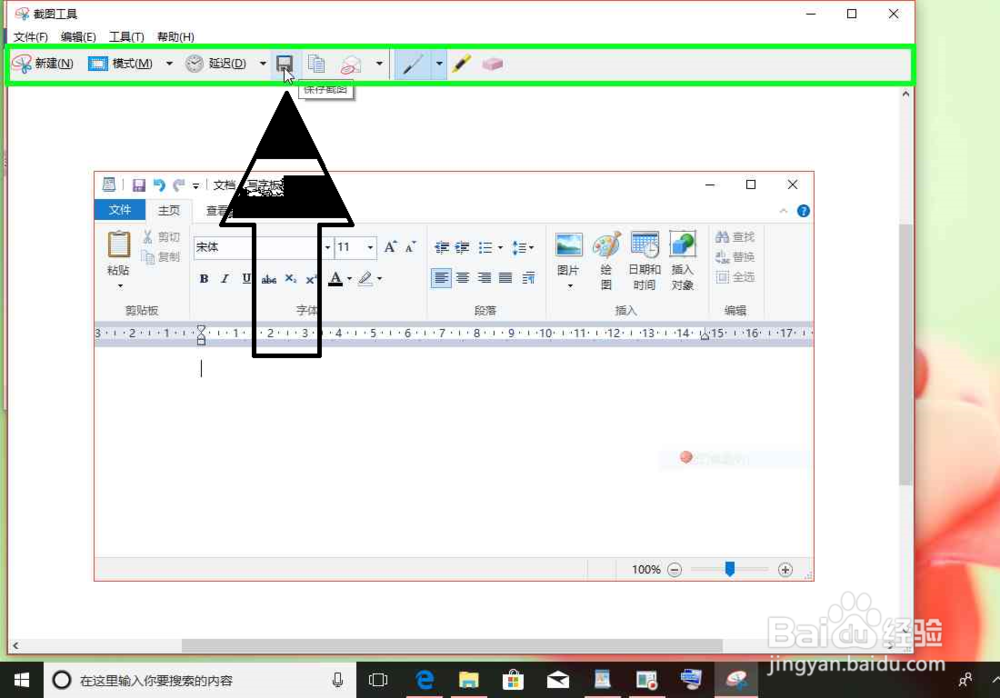Click the Snipping Tool vertical scrollbar up arrow
1000x698 pixels.
coord(906,94)
